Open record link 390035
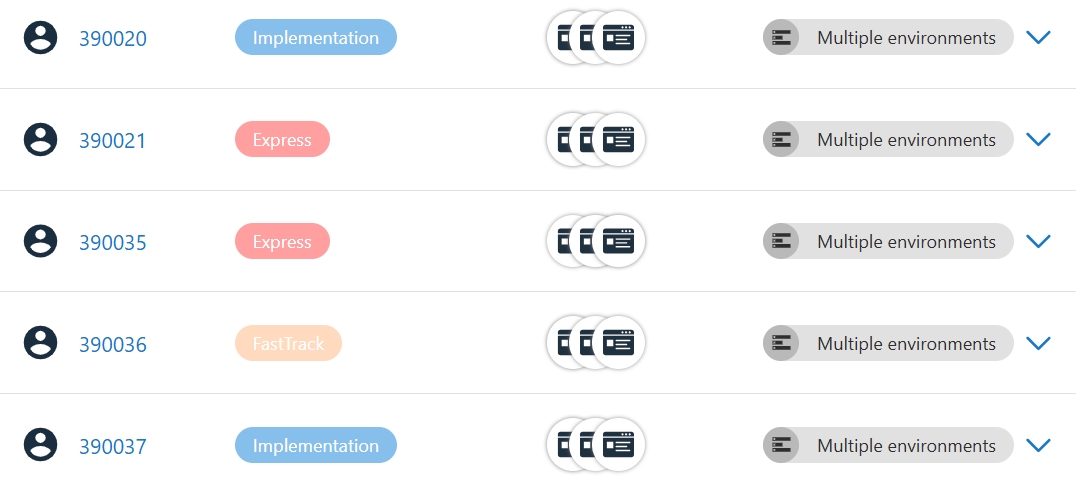Screen dimensions: 1076x483 [113, 243]
